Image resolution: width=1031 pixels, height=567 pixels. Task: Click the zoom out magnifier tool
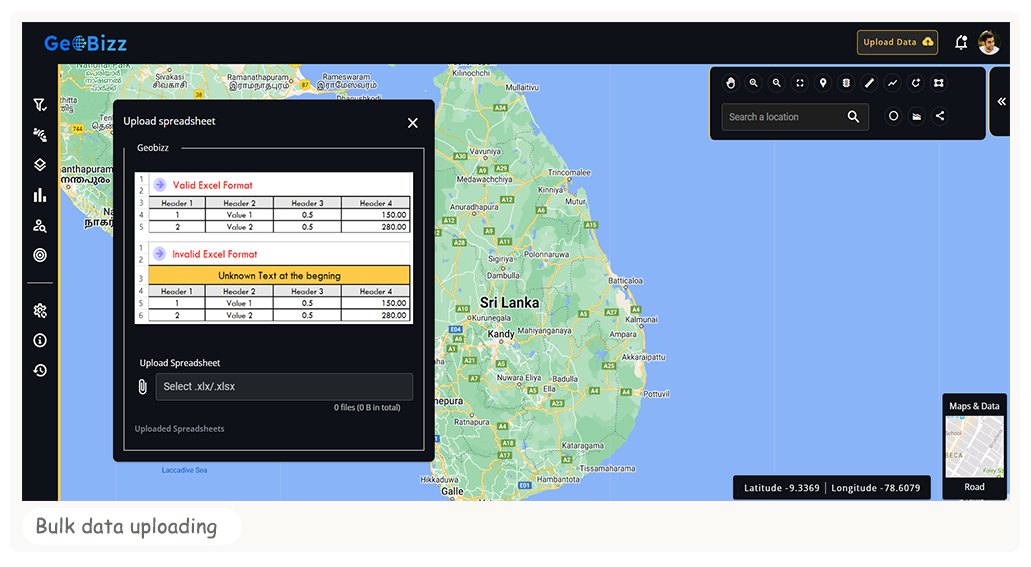777,83
